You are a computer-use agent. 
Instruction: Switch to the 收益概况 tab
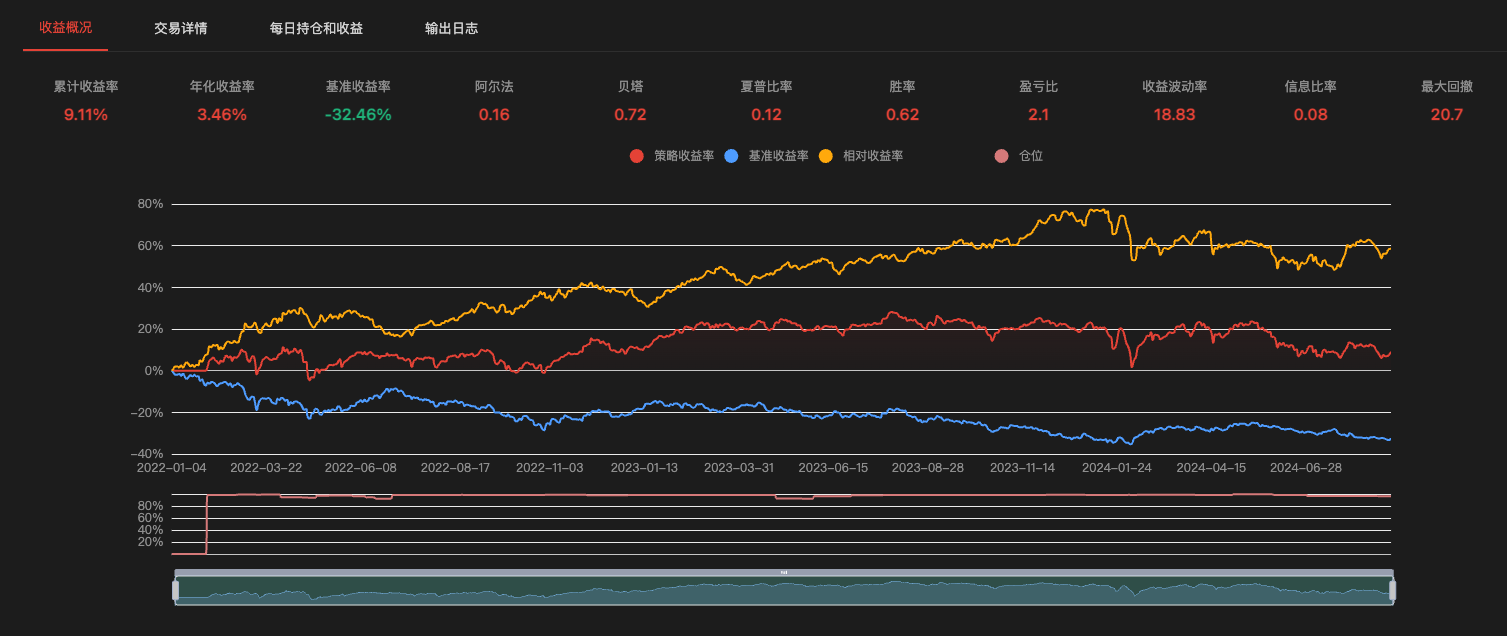[65, 28]
